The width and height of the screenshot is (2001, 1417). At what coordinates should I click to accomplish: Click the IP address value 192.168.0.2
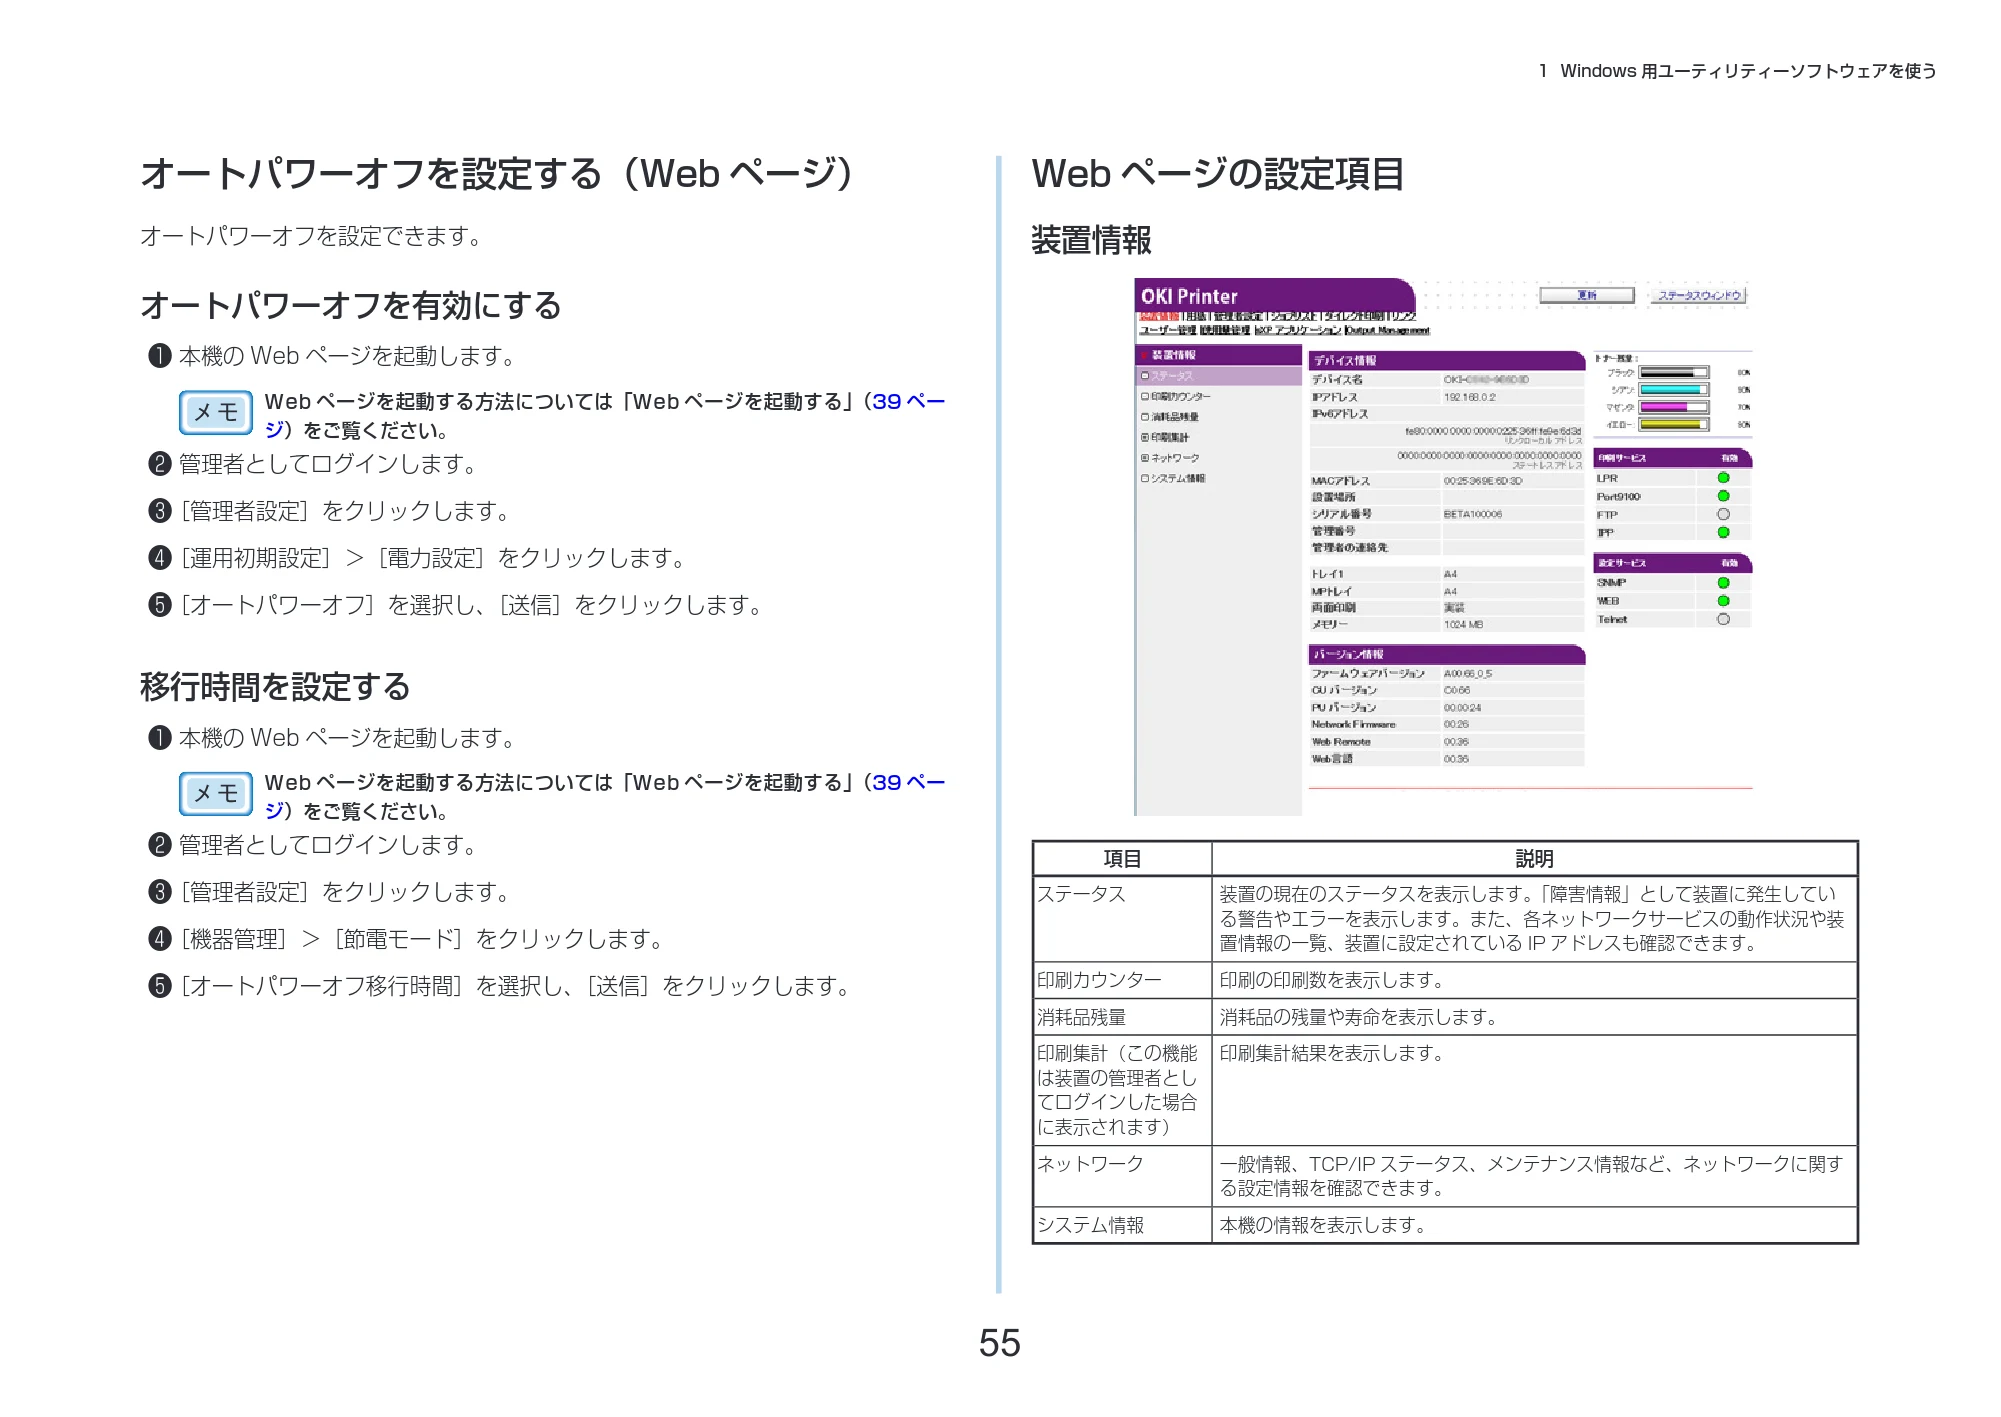click(x=1470, y=397)
